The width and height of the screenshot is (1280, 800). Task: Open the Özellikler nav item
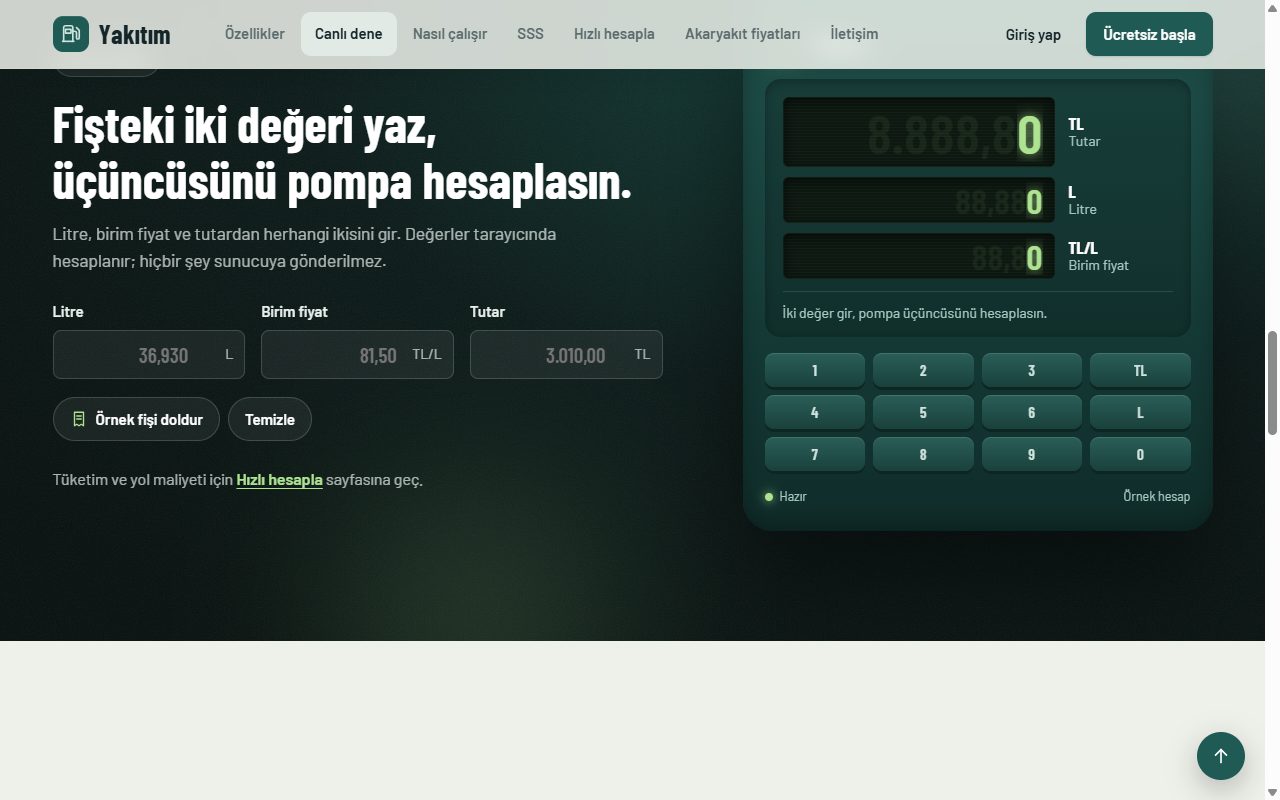coord(254,34)
